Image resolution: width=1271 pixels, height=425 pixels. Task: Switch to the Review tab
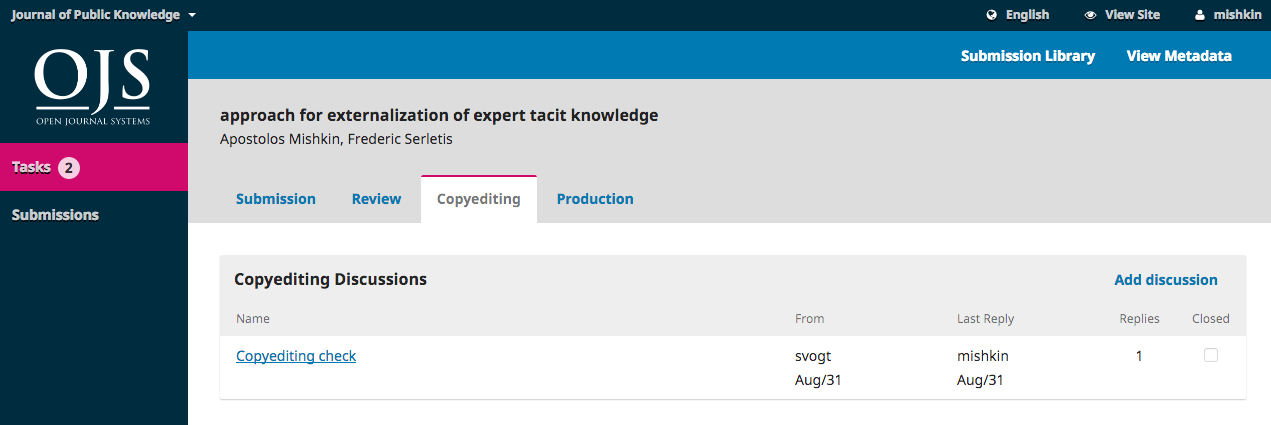tap(376, 199)
